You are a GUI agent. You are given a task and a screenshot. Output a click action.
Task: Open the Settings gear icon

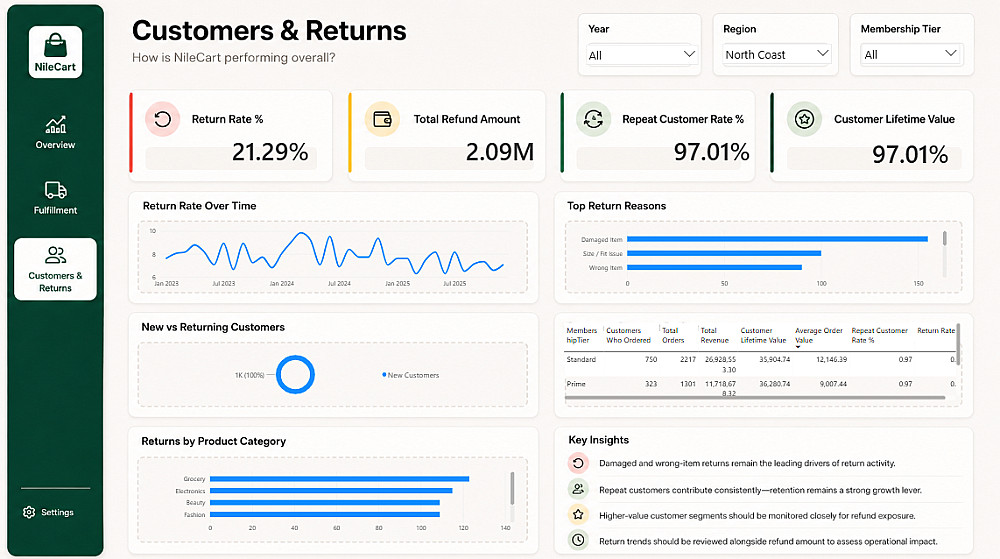click(29, 512)
